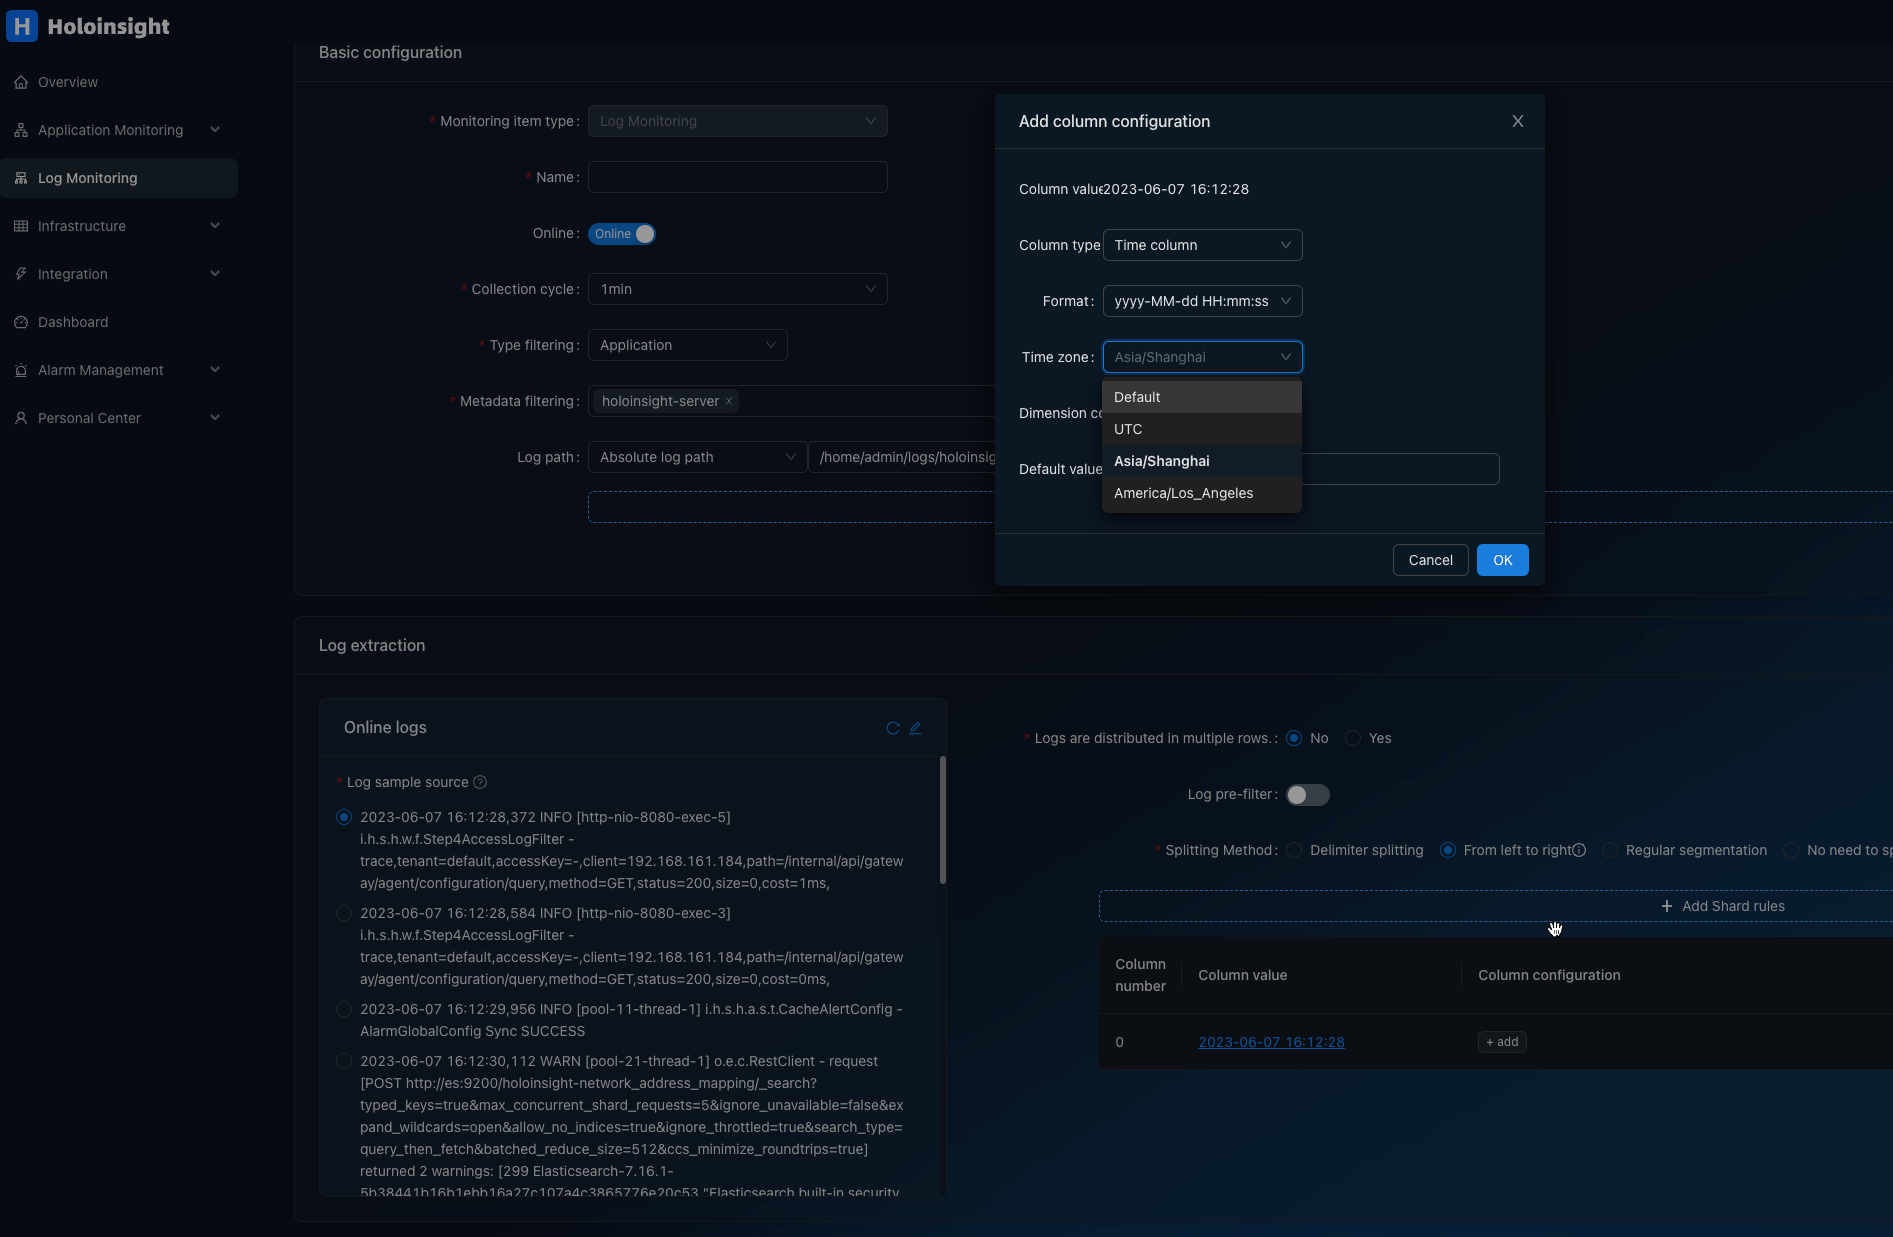Select America/Los_Angeles time zone option
The height and width of the screenshot is (1237, 1893).
pos(1202,493)
